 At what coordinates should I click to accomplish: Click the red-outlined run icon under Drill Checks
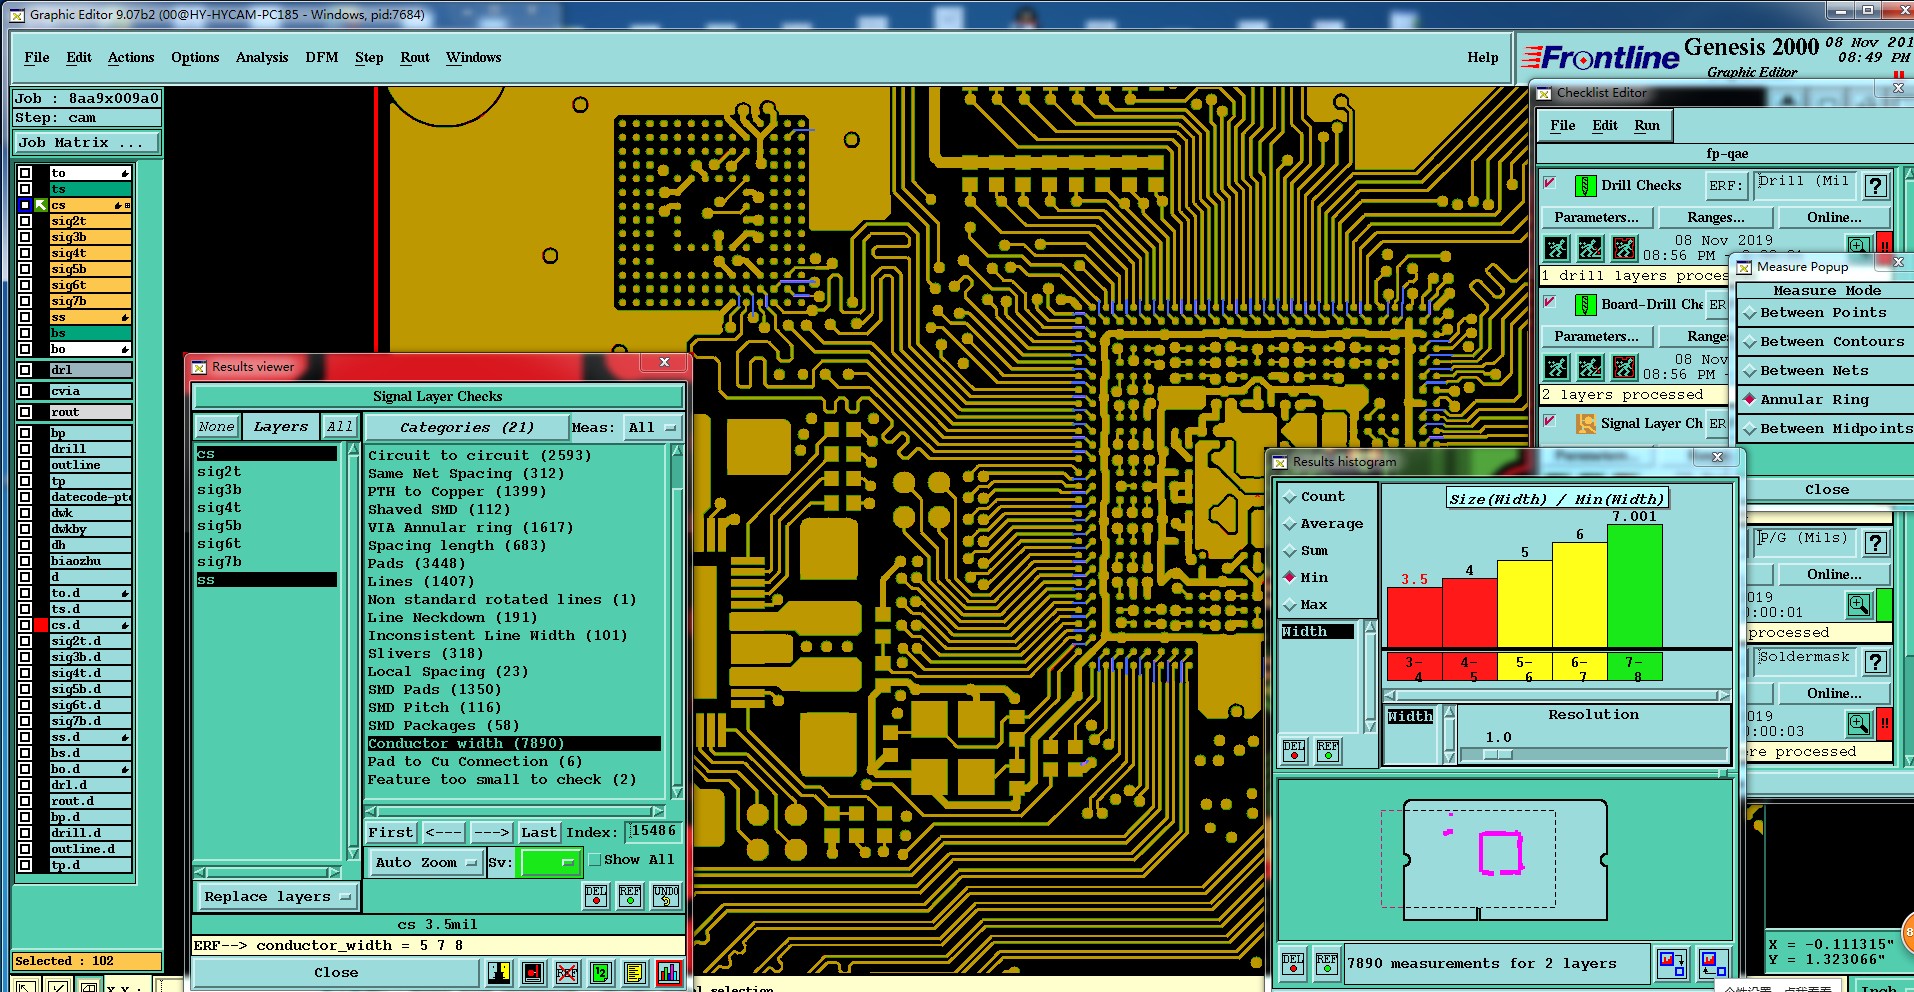point(1624,247)
